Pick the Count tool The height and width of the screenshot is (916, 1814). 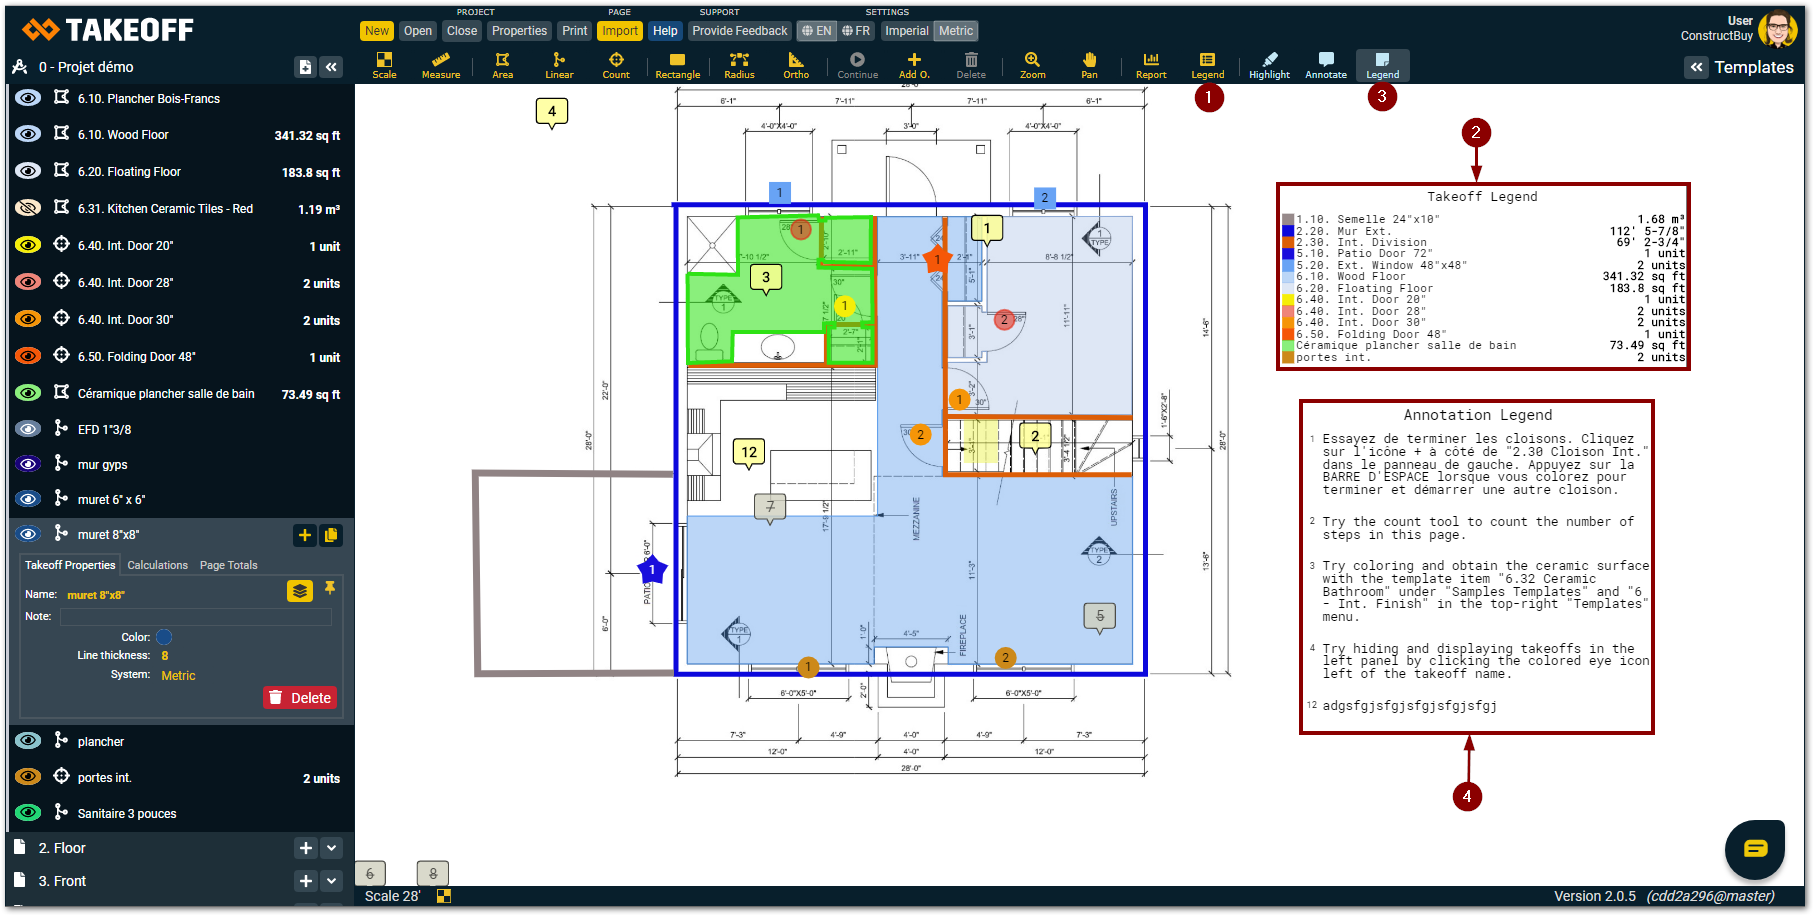tap(616, 65)
